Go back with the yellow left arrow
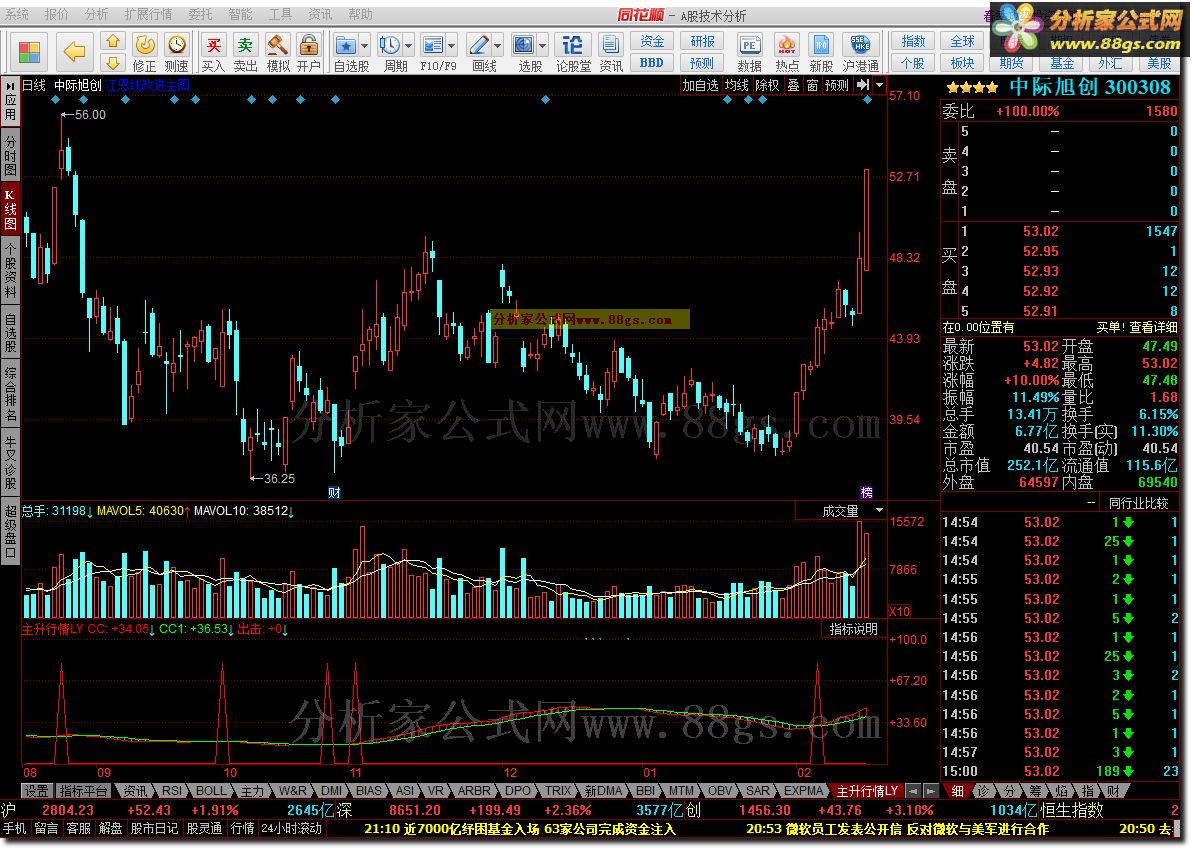Viewport: 1192px width, 849px height. [x=74, y=52]
